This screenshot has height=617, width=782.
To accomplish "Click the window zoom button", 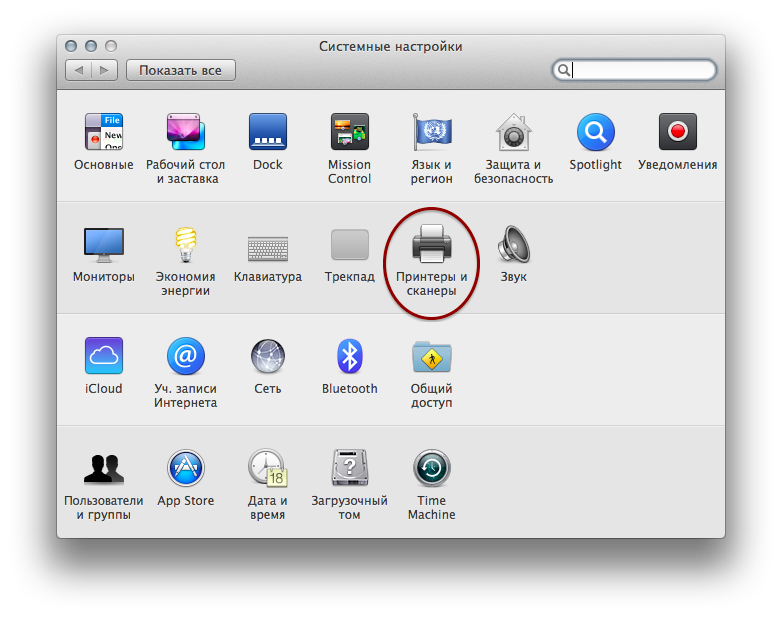I will 111,46.
